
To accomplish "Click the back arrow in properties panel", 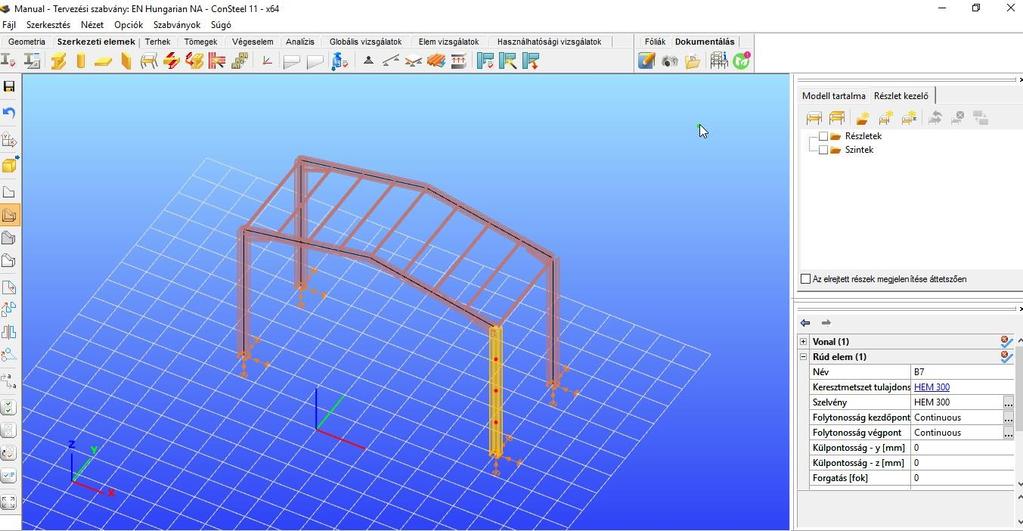I will 805,323.
